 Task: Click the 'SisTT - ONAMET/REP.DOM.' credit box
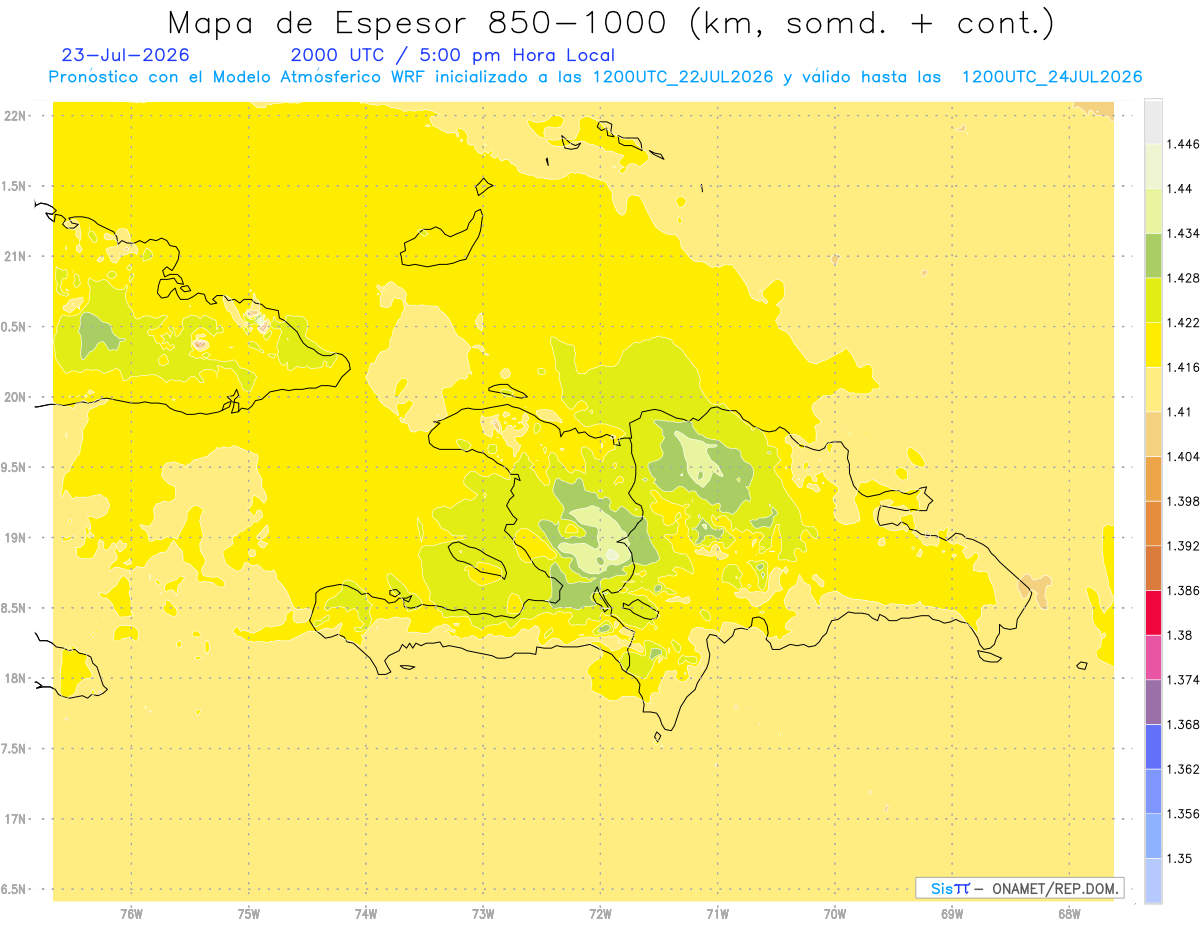[1020, 888]
